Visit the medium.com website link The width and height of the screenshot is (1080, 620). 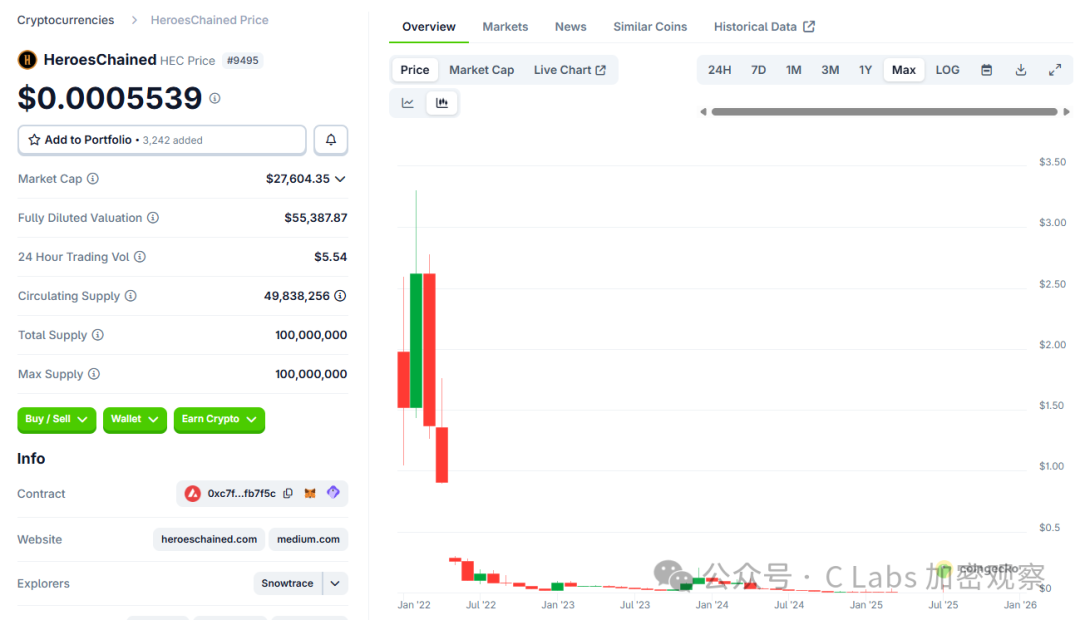click(x=308, y=539)
